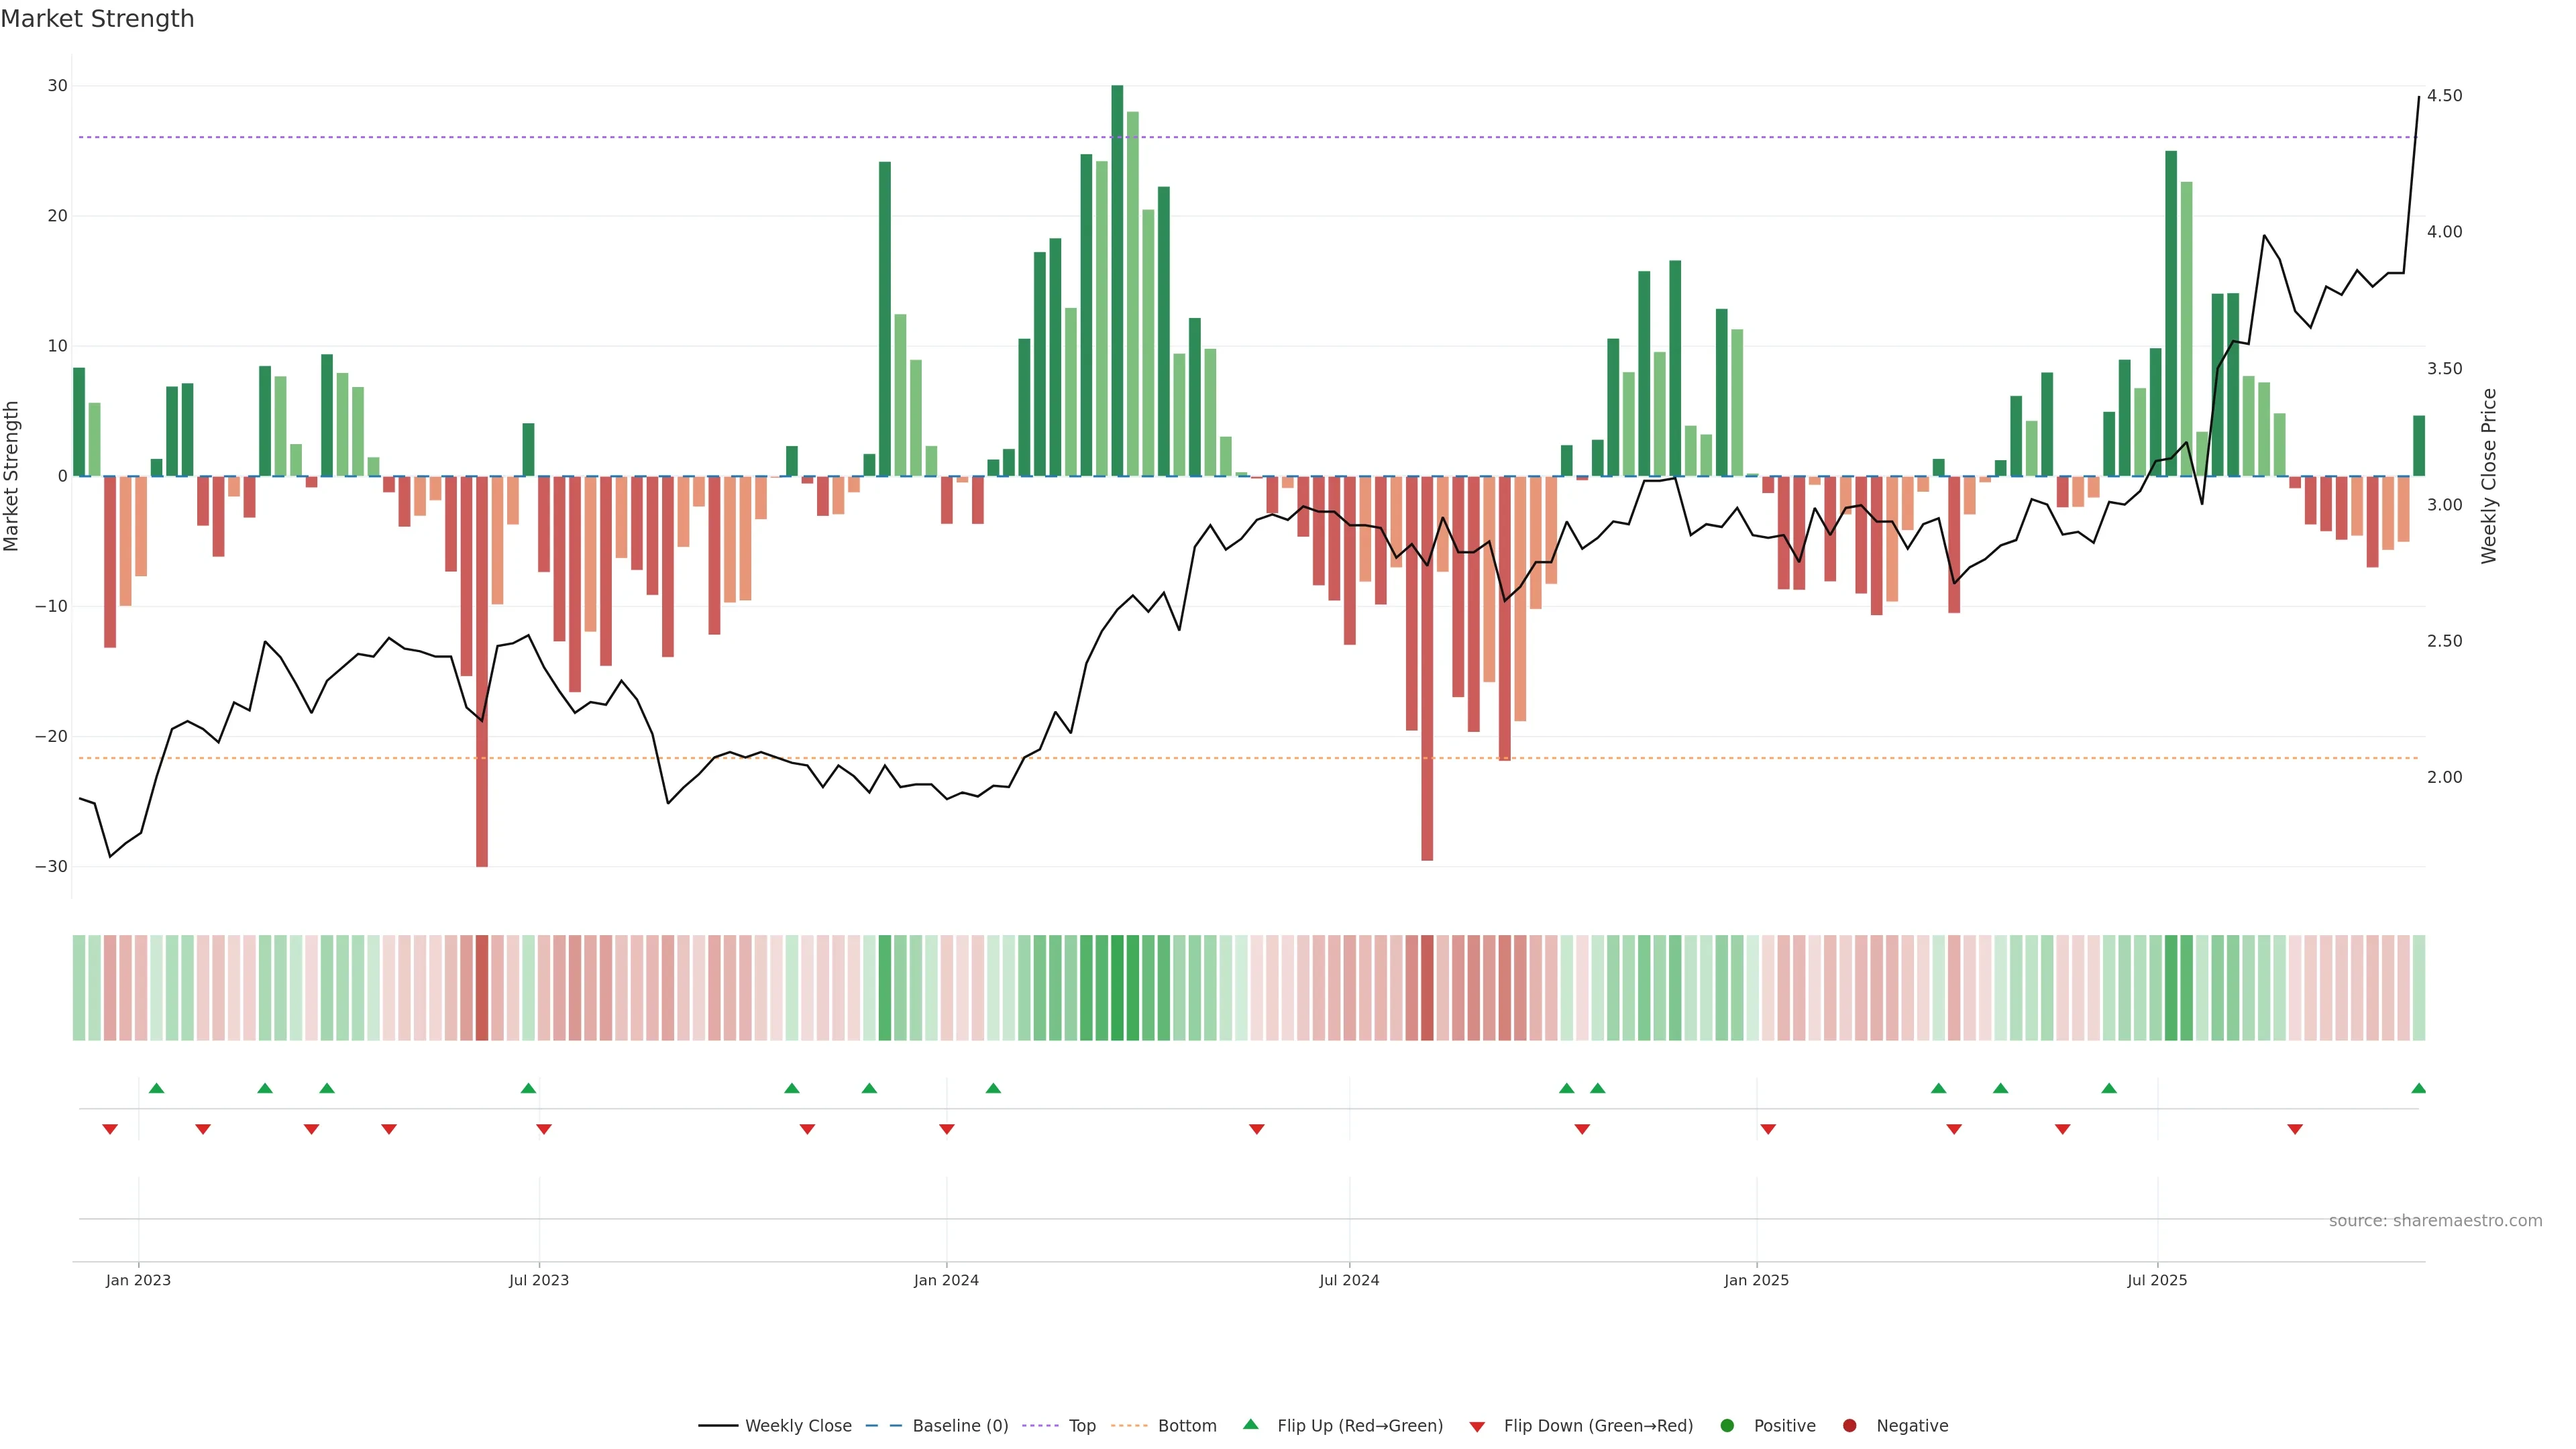Click the Jul 2025 x-axis label
Image resolution: width=2576 pixels, height=1449 pixels.
click(x=2157, y=1280)
